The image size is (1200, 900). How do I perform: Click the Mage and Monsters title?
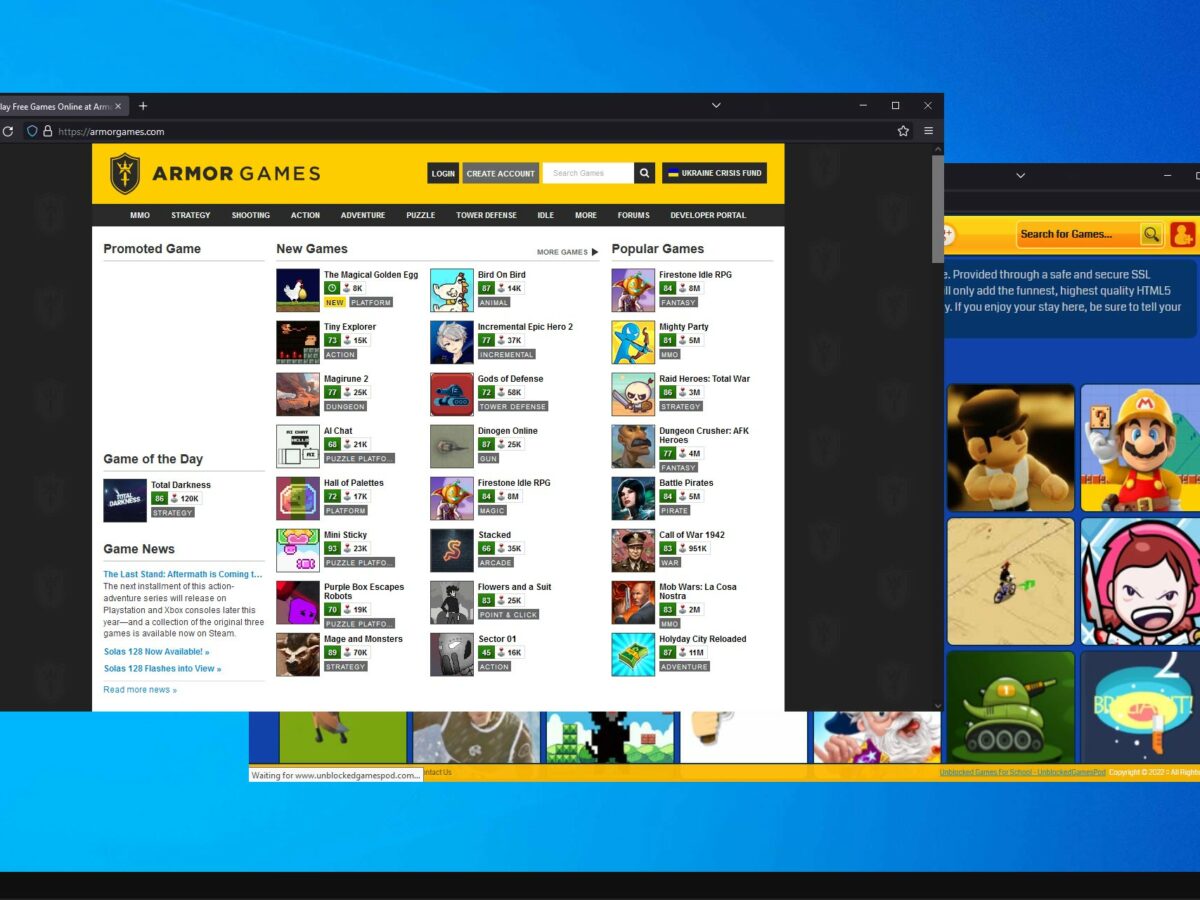363,639
